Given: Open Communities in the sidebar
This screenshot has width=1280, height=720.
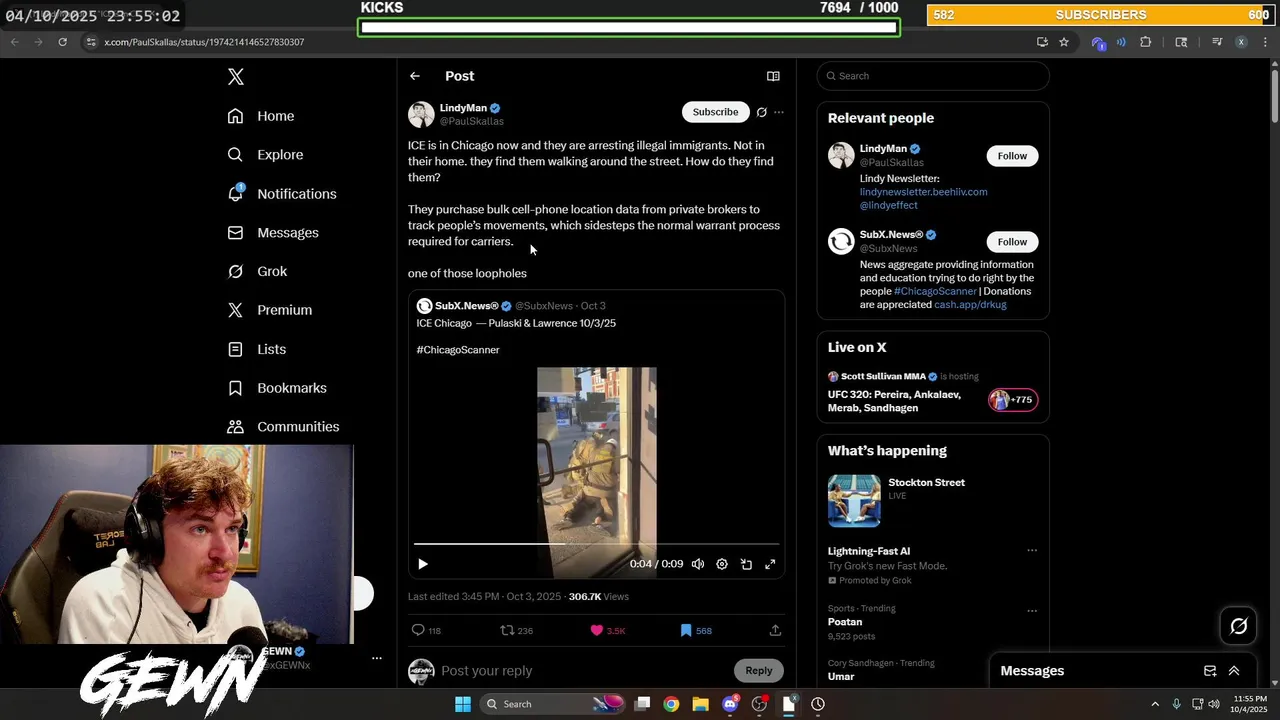Looking at the screenshot, I should coord(283,427).
